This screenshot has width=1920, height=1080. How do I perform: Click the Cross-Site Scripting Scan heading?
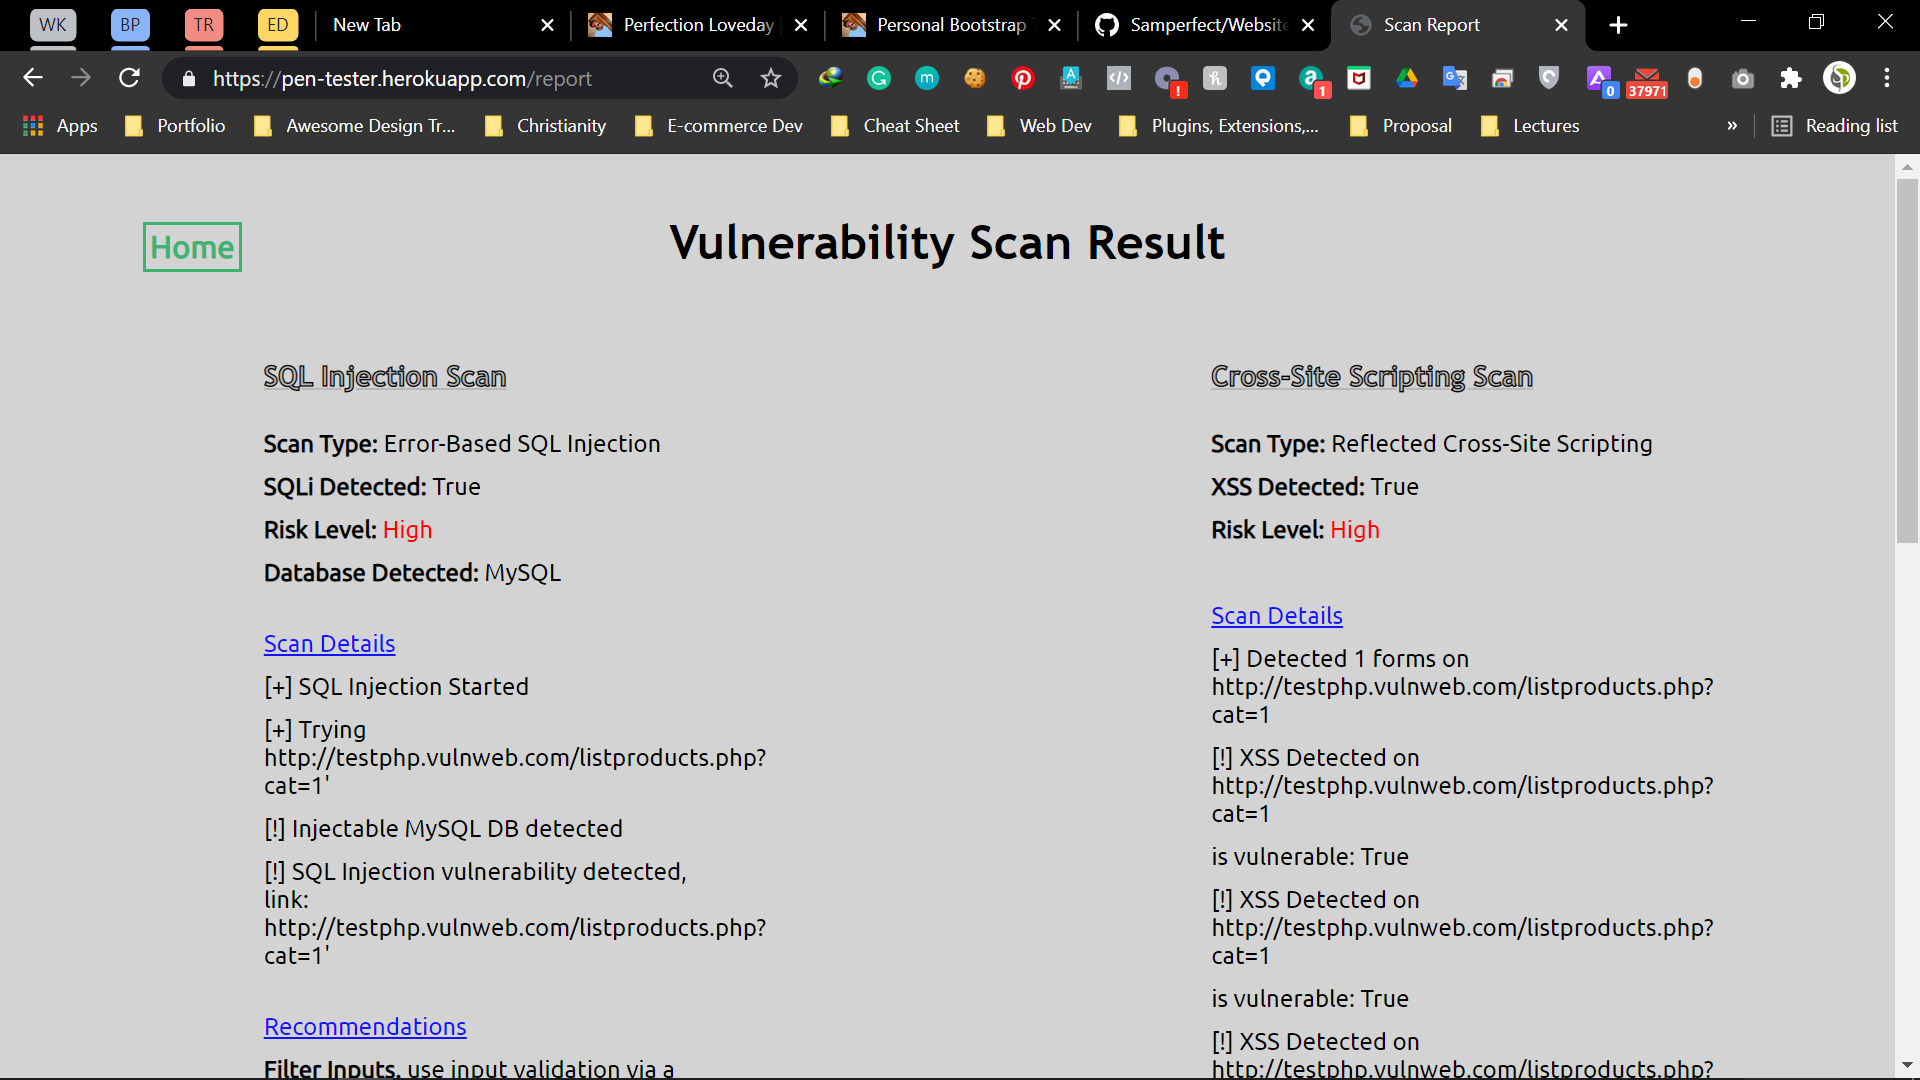pos(1372,377)
